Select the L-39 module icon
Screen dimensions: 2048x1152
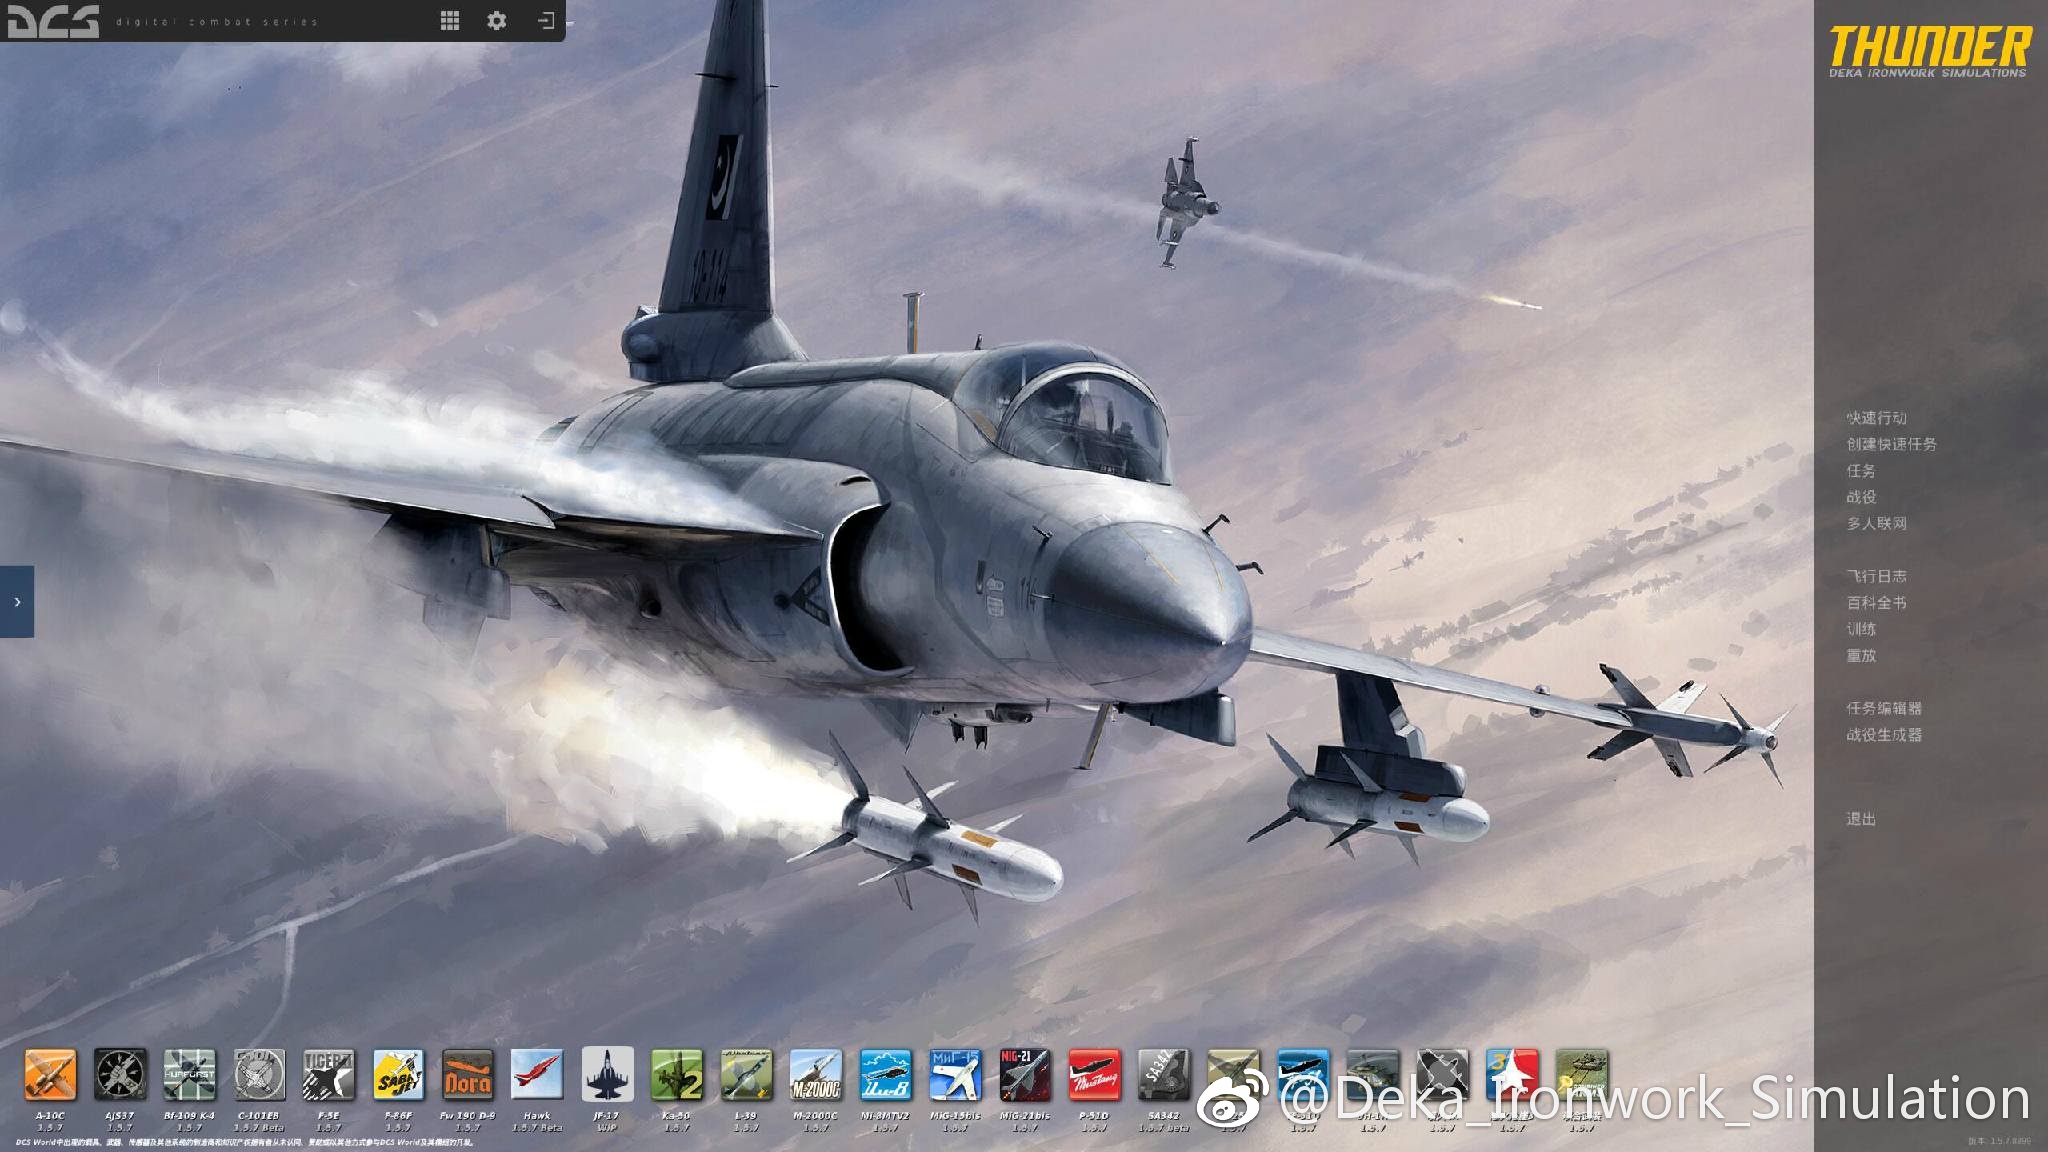pyautogui.click(x=746, y=1075)
